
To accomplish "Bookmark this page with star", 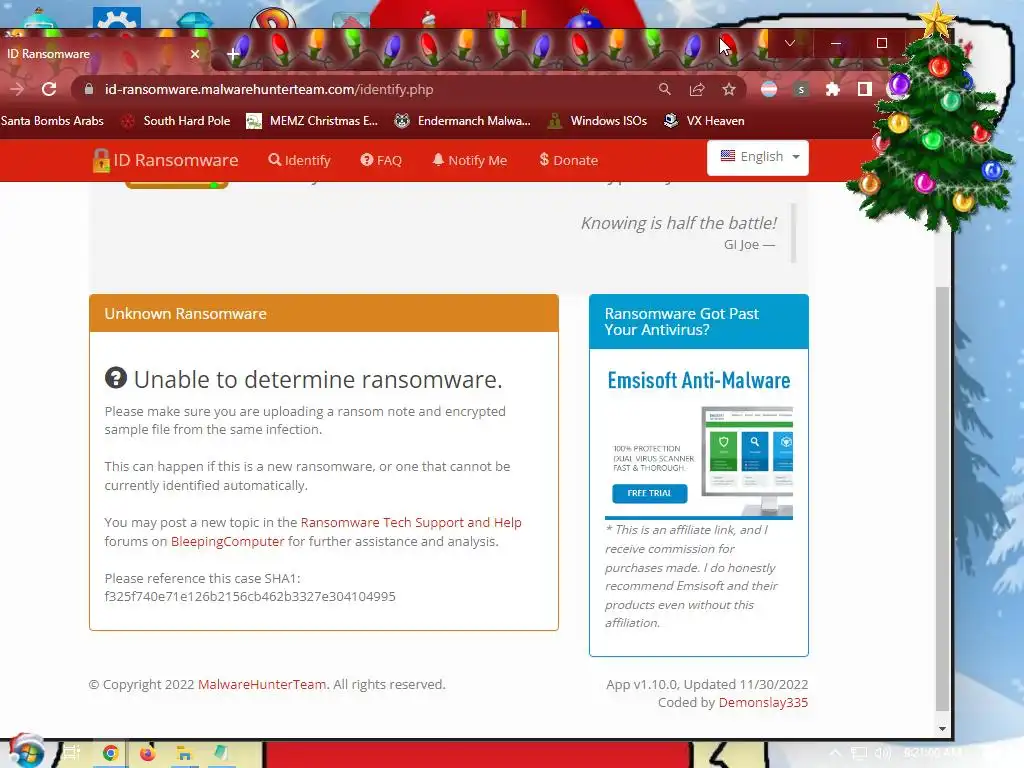I will coord(729,89).
